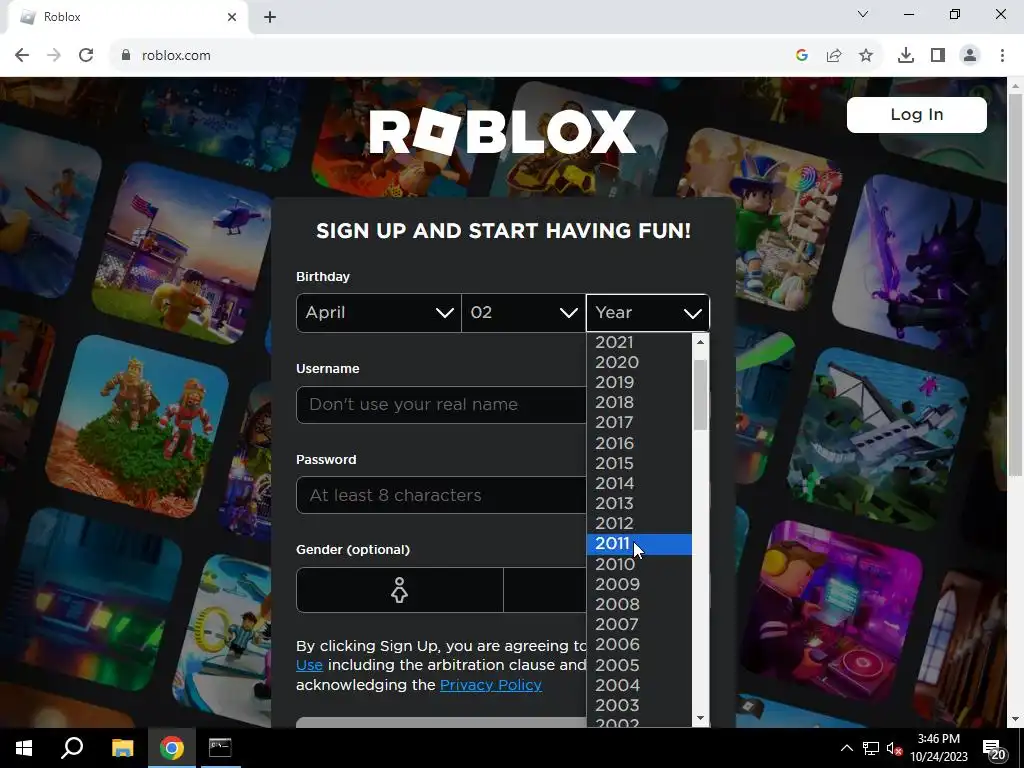Image resolution: width=1024 pixels, height=768 pixels.
Task: Collapse the Year dropdown
Action: (x=648, y=313)
